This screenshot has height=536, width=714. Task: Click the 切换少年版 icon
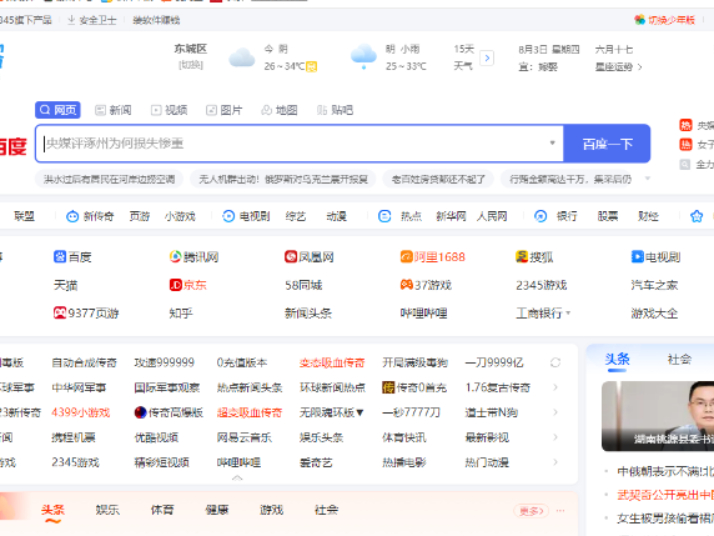[640, 20]
